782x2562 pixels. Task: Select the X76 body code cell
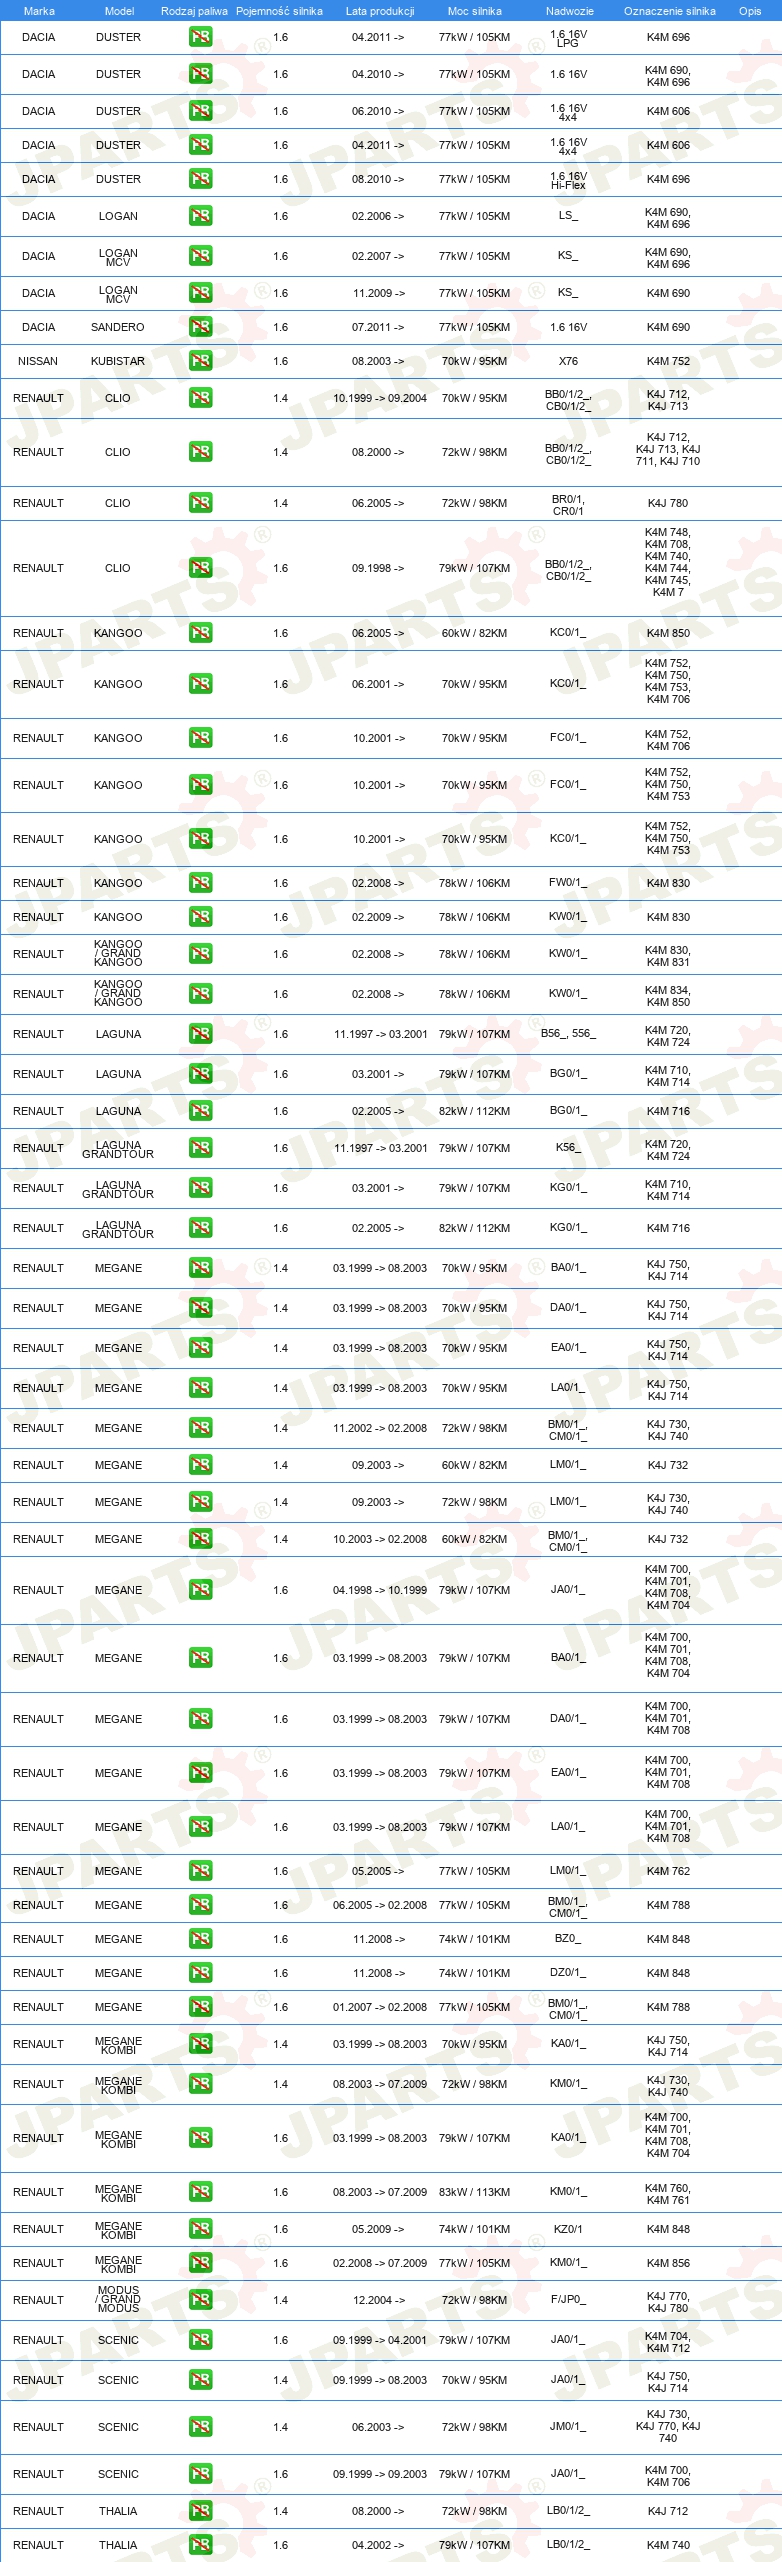pos(568,361)
